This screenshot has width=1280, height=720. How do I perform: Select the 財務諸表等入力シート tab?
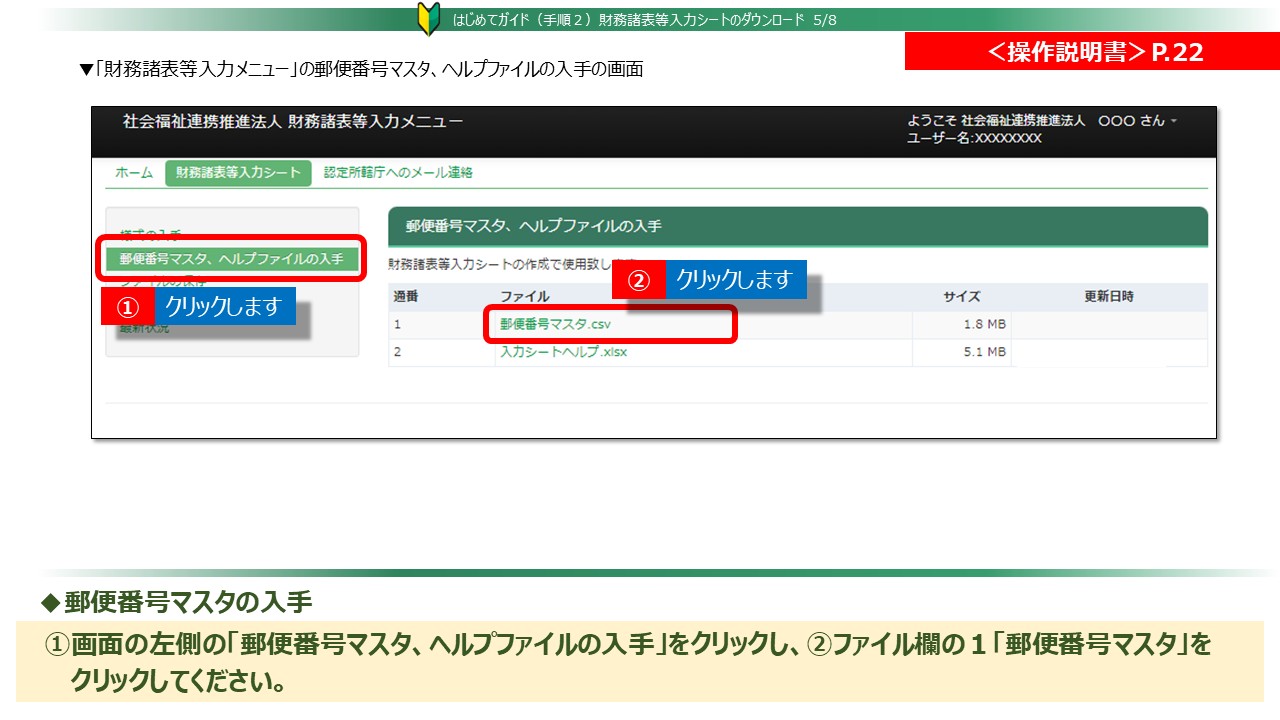[238, 173]
